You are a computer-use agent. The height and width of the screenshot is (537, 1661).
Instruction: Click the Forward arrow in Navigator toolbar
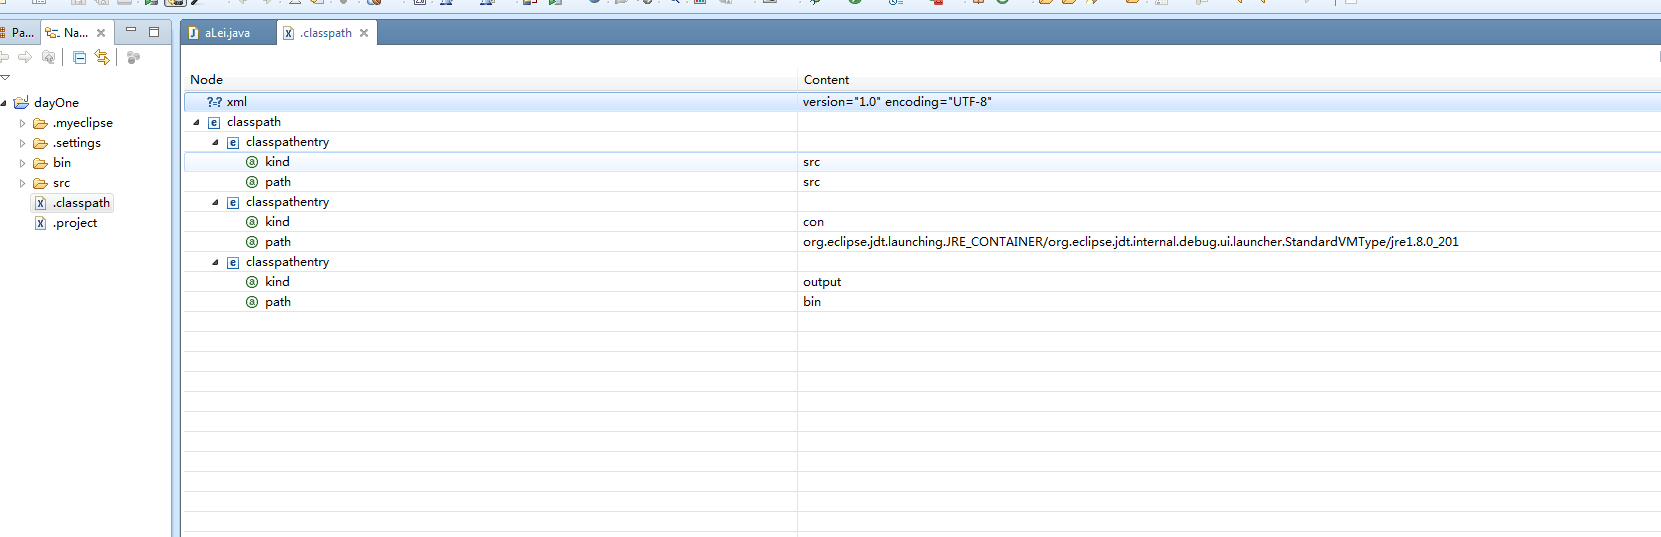[x=25, y=58]
